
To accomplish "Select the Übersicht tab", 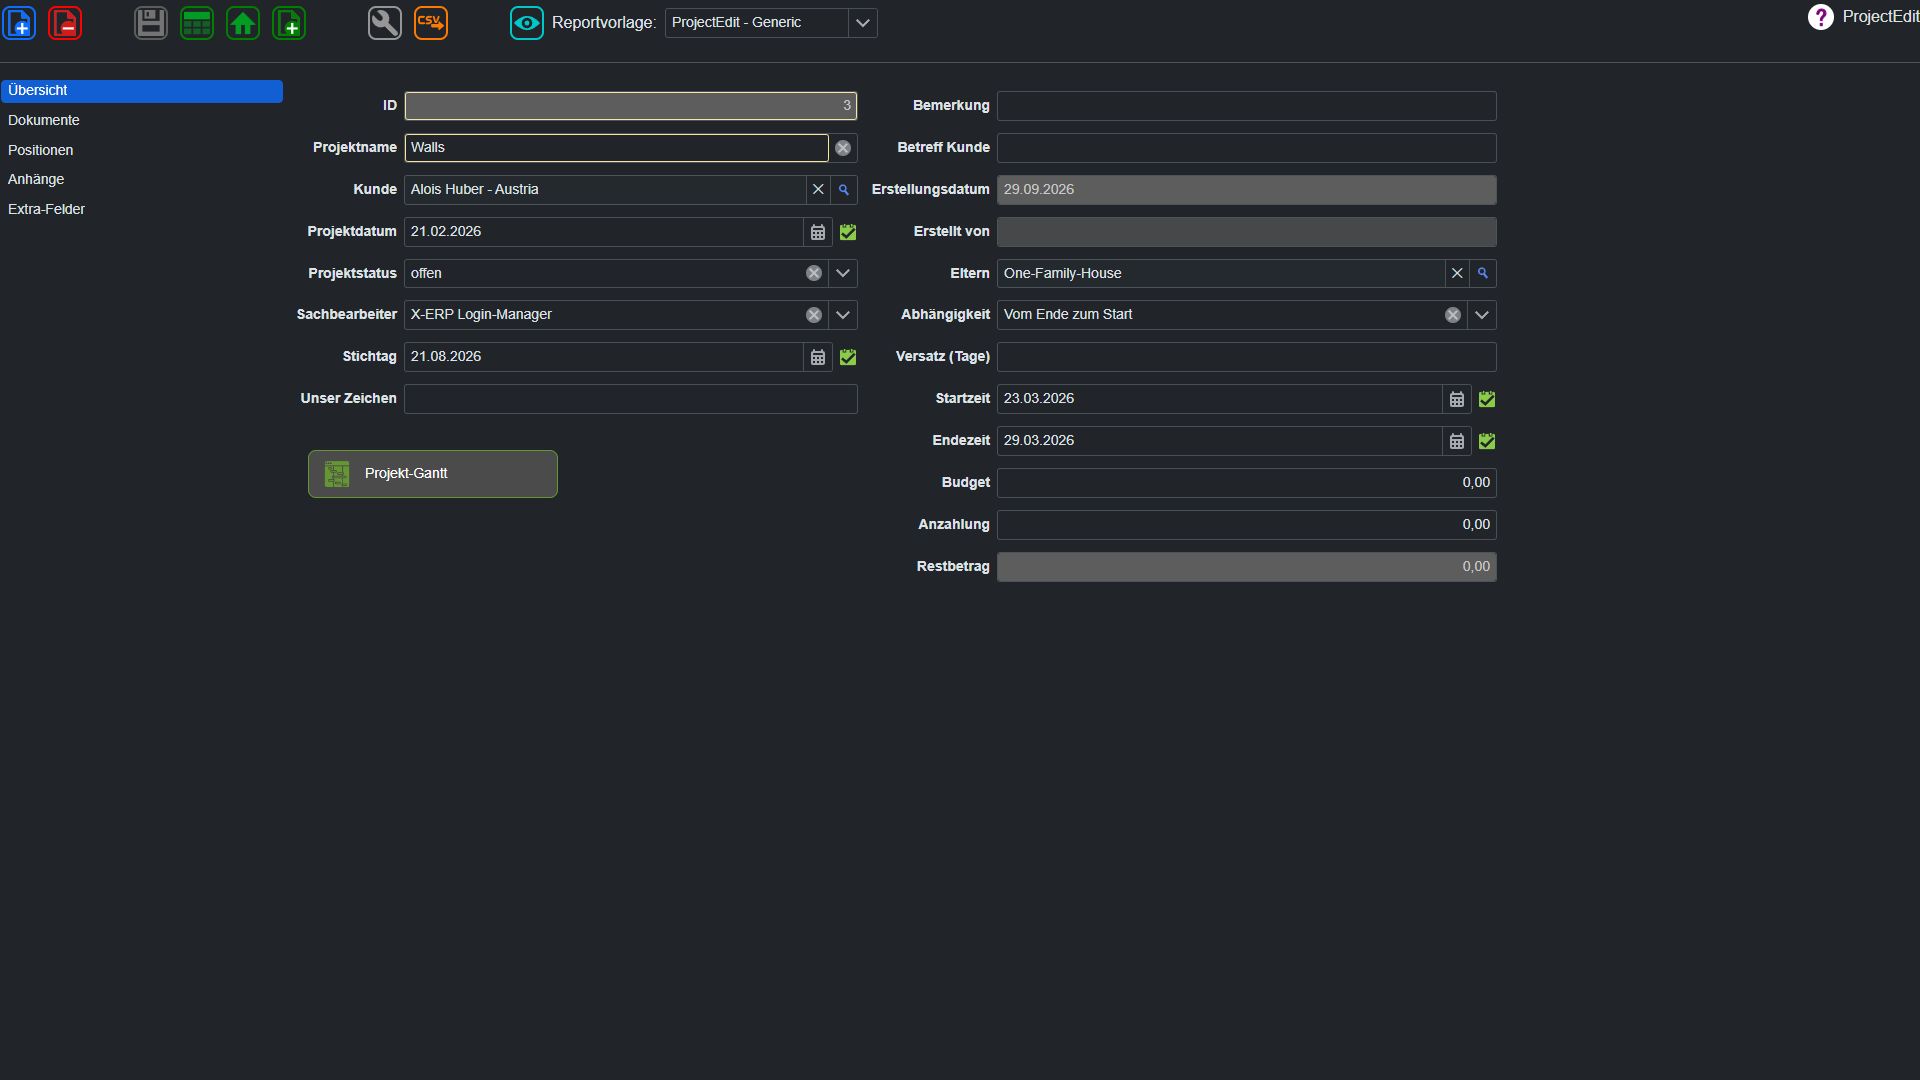I will pyautogui.click(x=142, y=91).
